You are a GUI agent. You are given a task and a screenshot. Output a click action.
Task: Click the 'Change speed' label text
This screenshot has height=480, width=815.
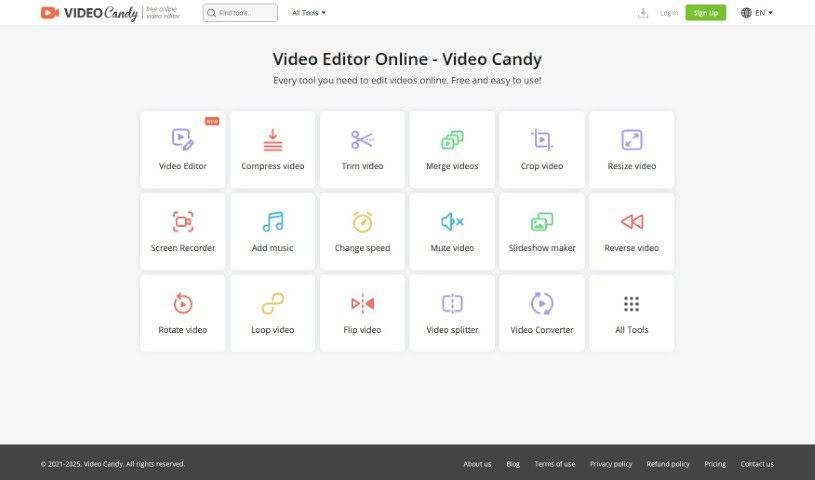click(x=362, y=248)
